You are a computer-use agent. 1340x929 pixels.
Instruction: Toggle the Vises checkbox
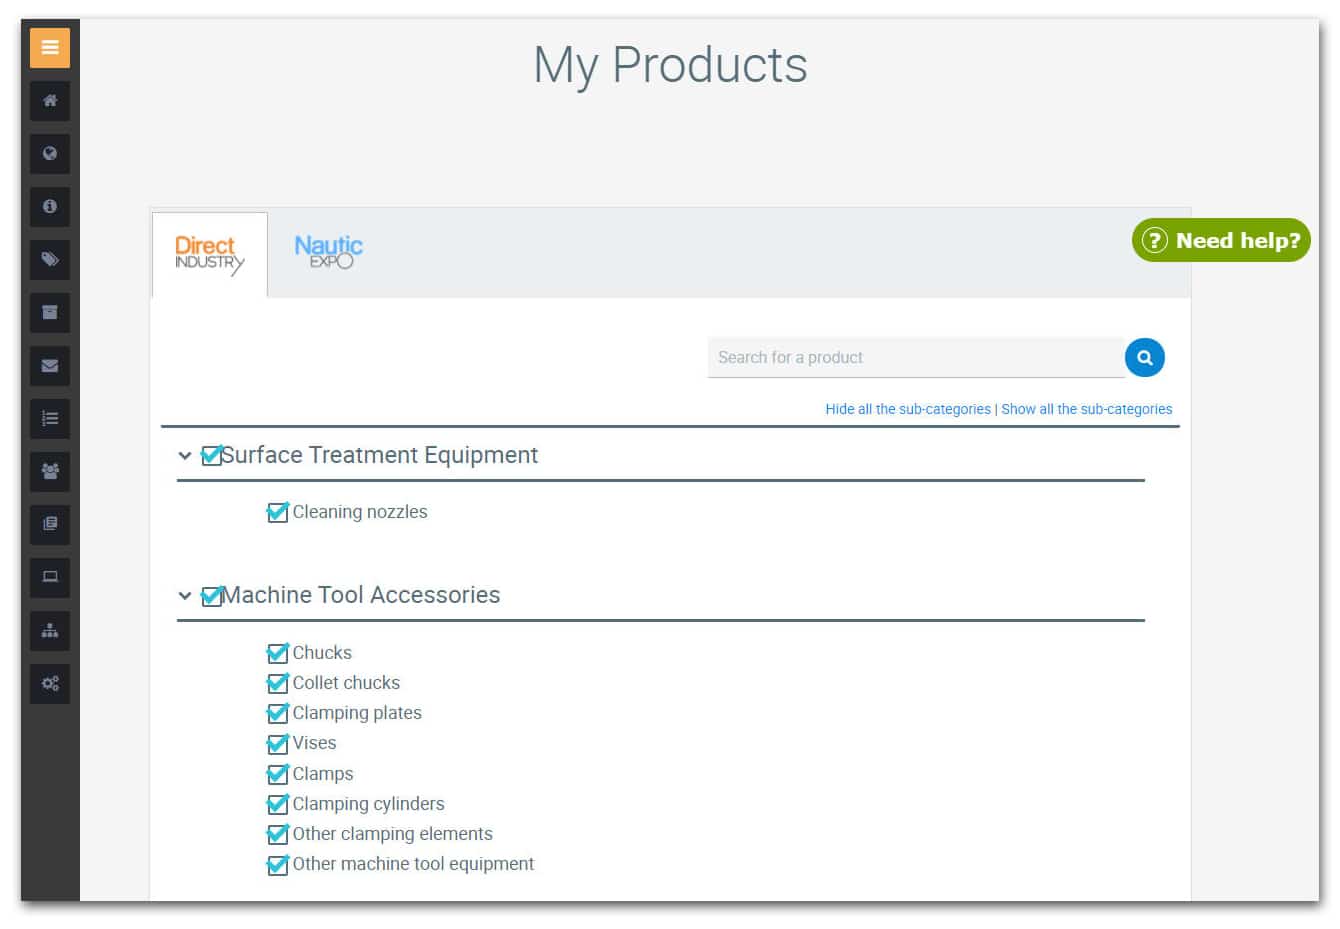tap(278, 743)
